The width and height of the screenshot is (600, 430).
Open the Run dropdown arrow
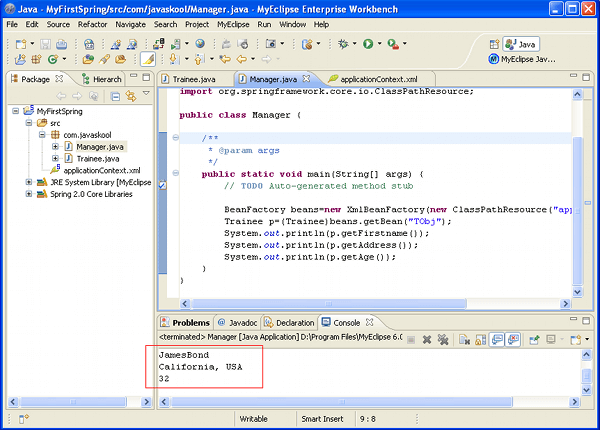pyautogui.click(x=380, y=44)
